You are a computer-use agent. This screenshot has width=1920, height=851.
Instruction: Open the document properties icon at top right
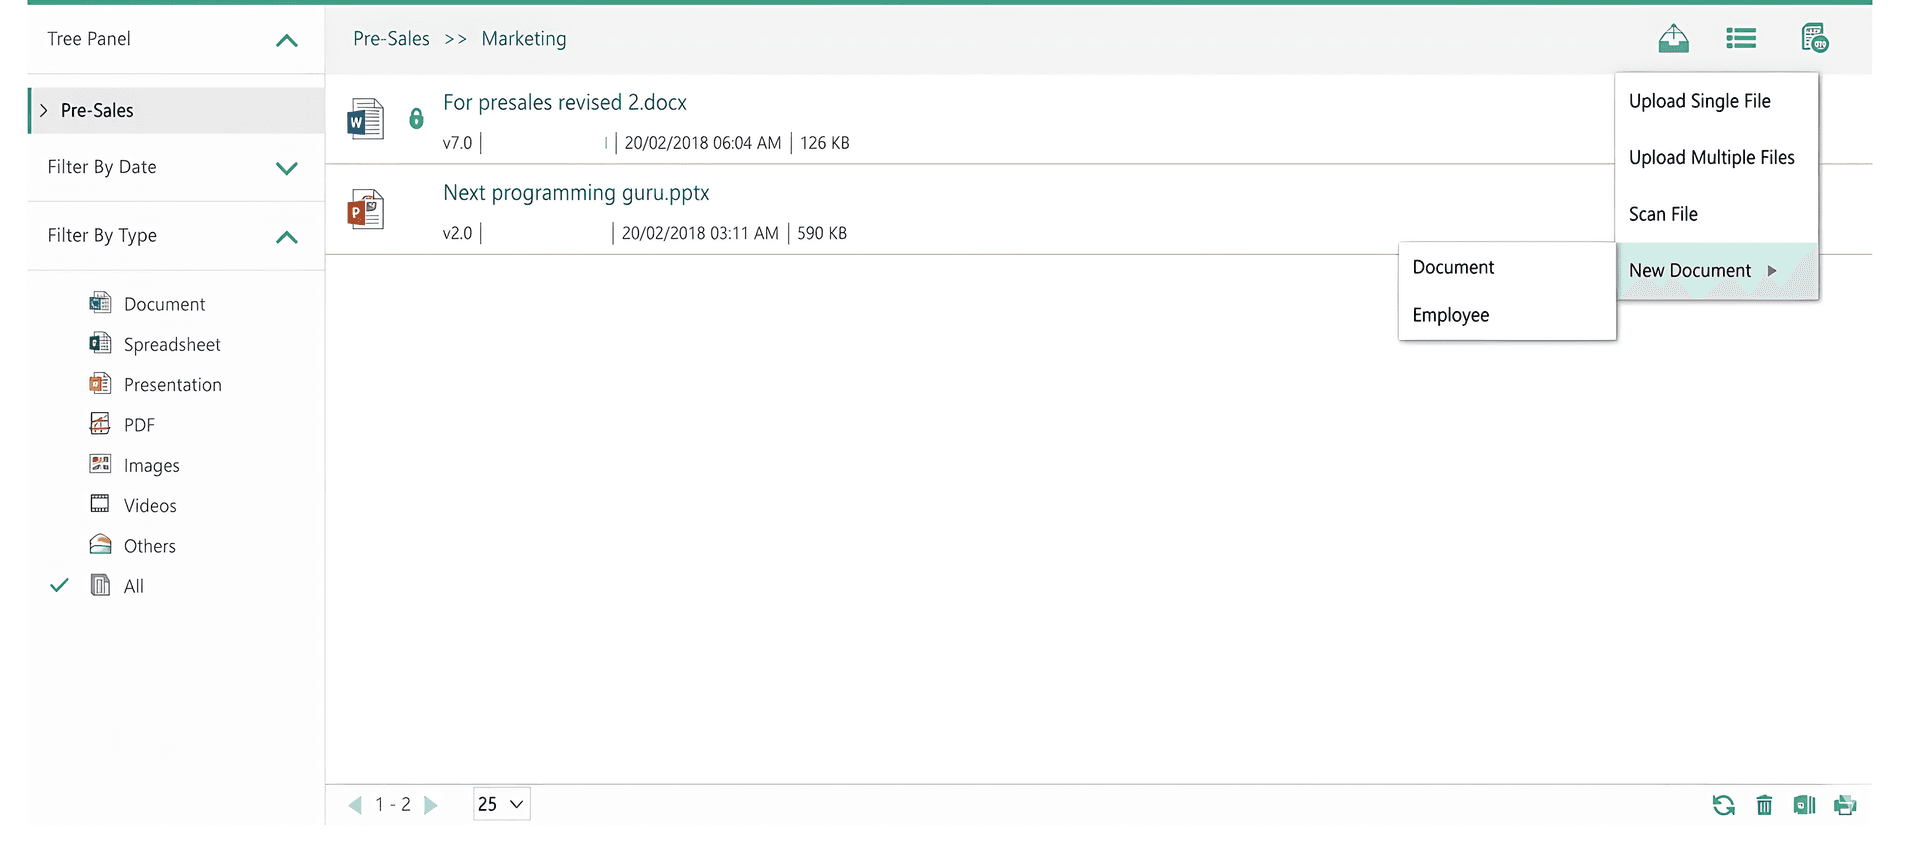coord(1815,38)
